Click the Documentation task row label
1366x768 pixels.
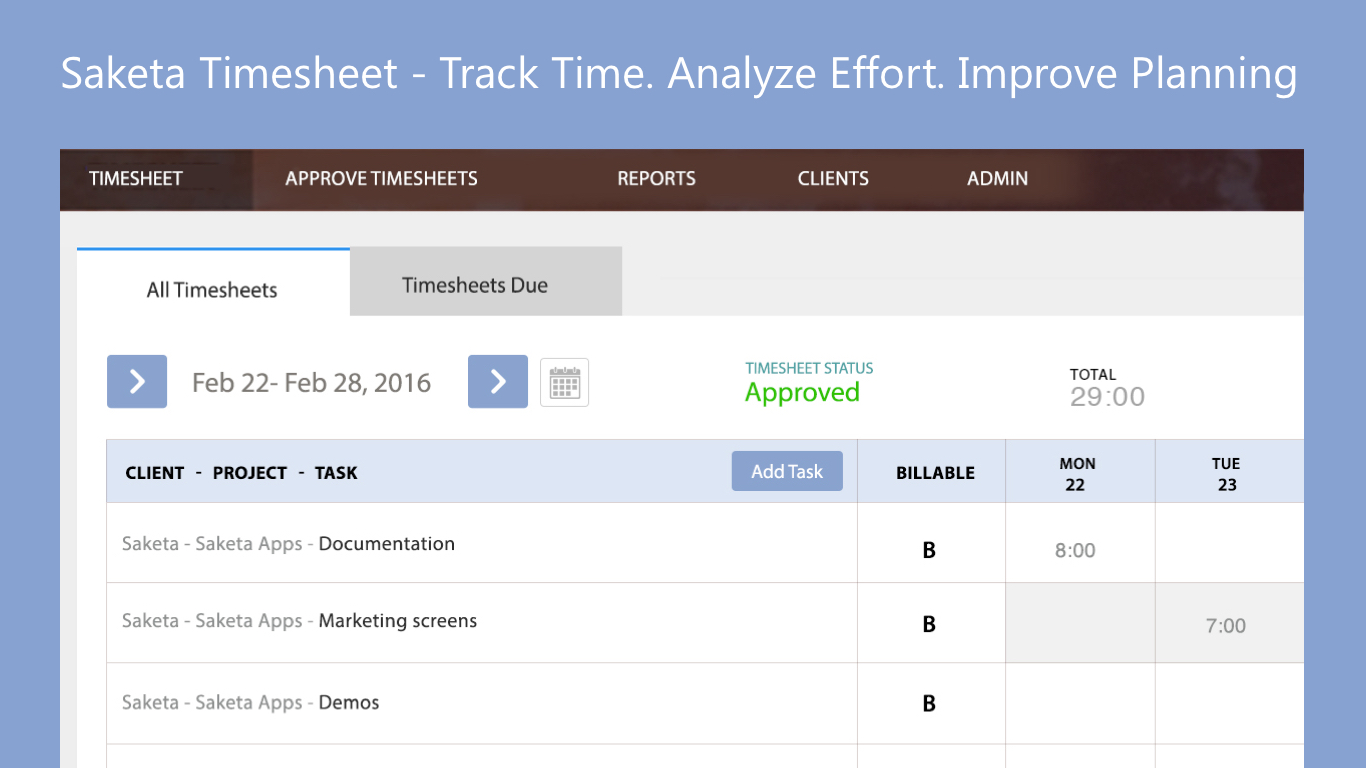386,544
